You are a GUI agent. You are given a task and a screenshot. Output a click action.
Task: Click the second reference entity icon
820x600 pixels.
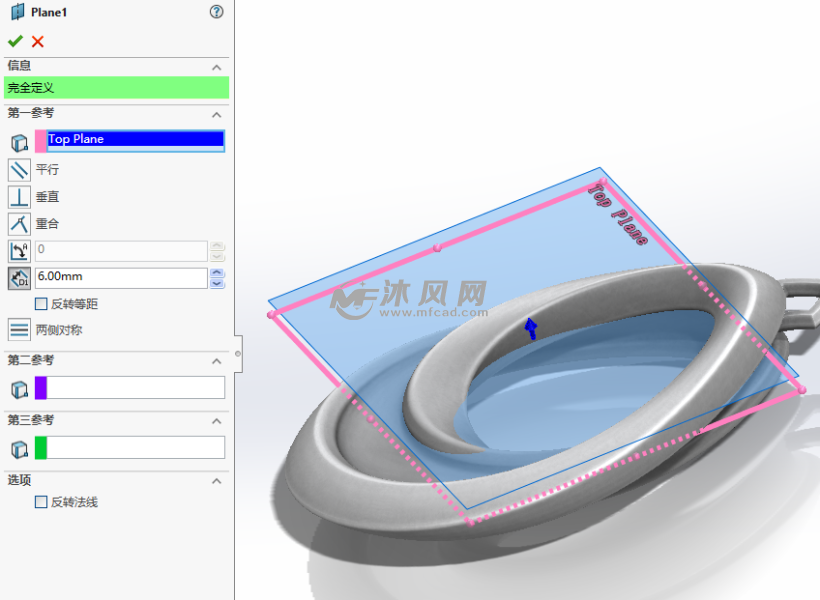click(x=19, y=389)
